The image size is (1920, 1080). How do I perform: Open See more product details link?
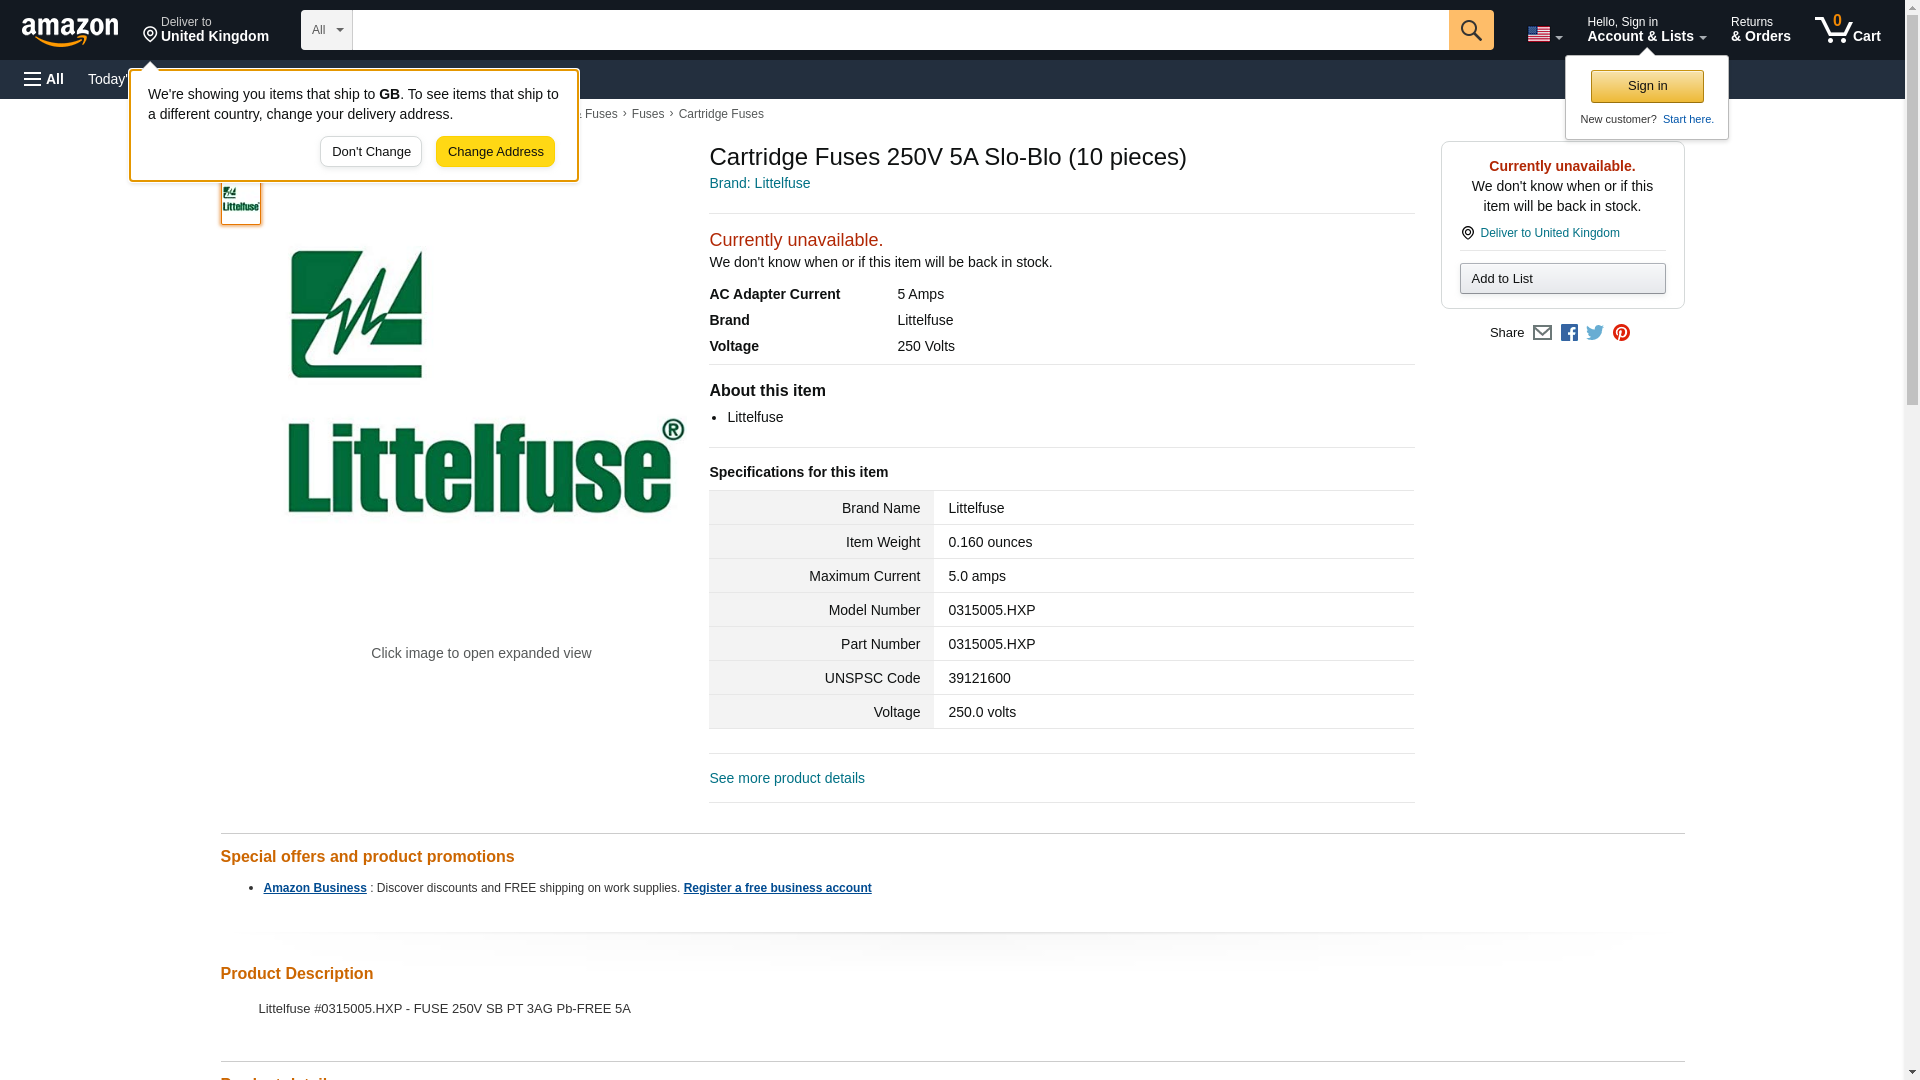[x=786, y=778]
